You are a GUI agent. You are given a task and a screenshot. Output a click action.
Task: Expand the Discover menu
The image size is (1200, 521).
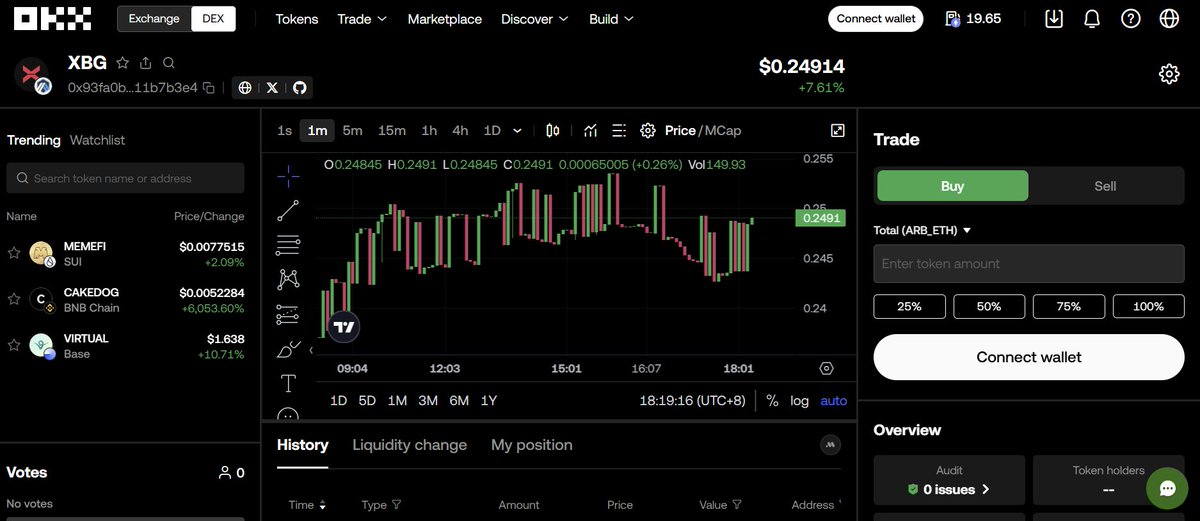(x=535, y=19)
